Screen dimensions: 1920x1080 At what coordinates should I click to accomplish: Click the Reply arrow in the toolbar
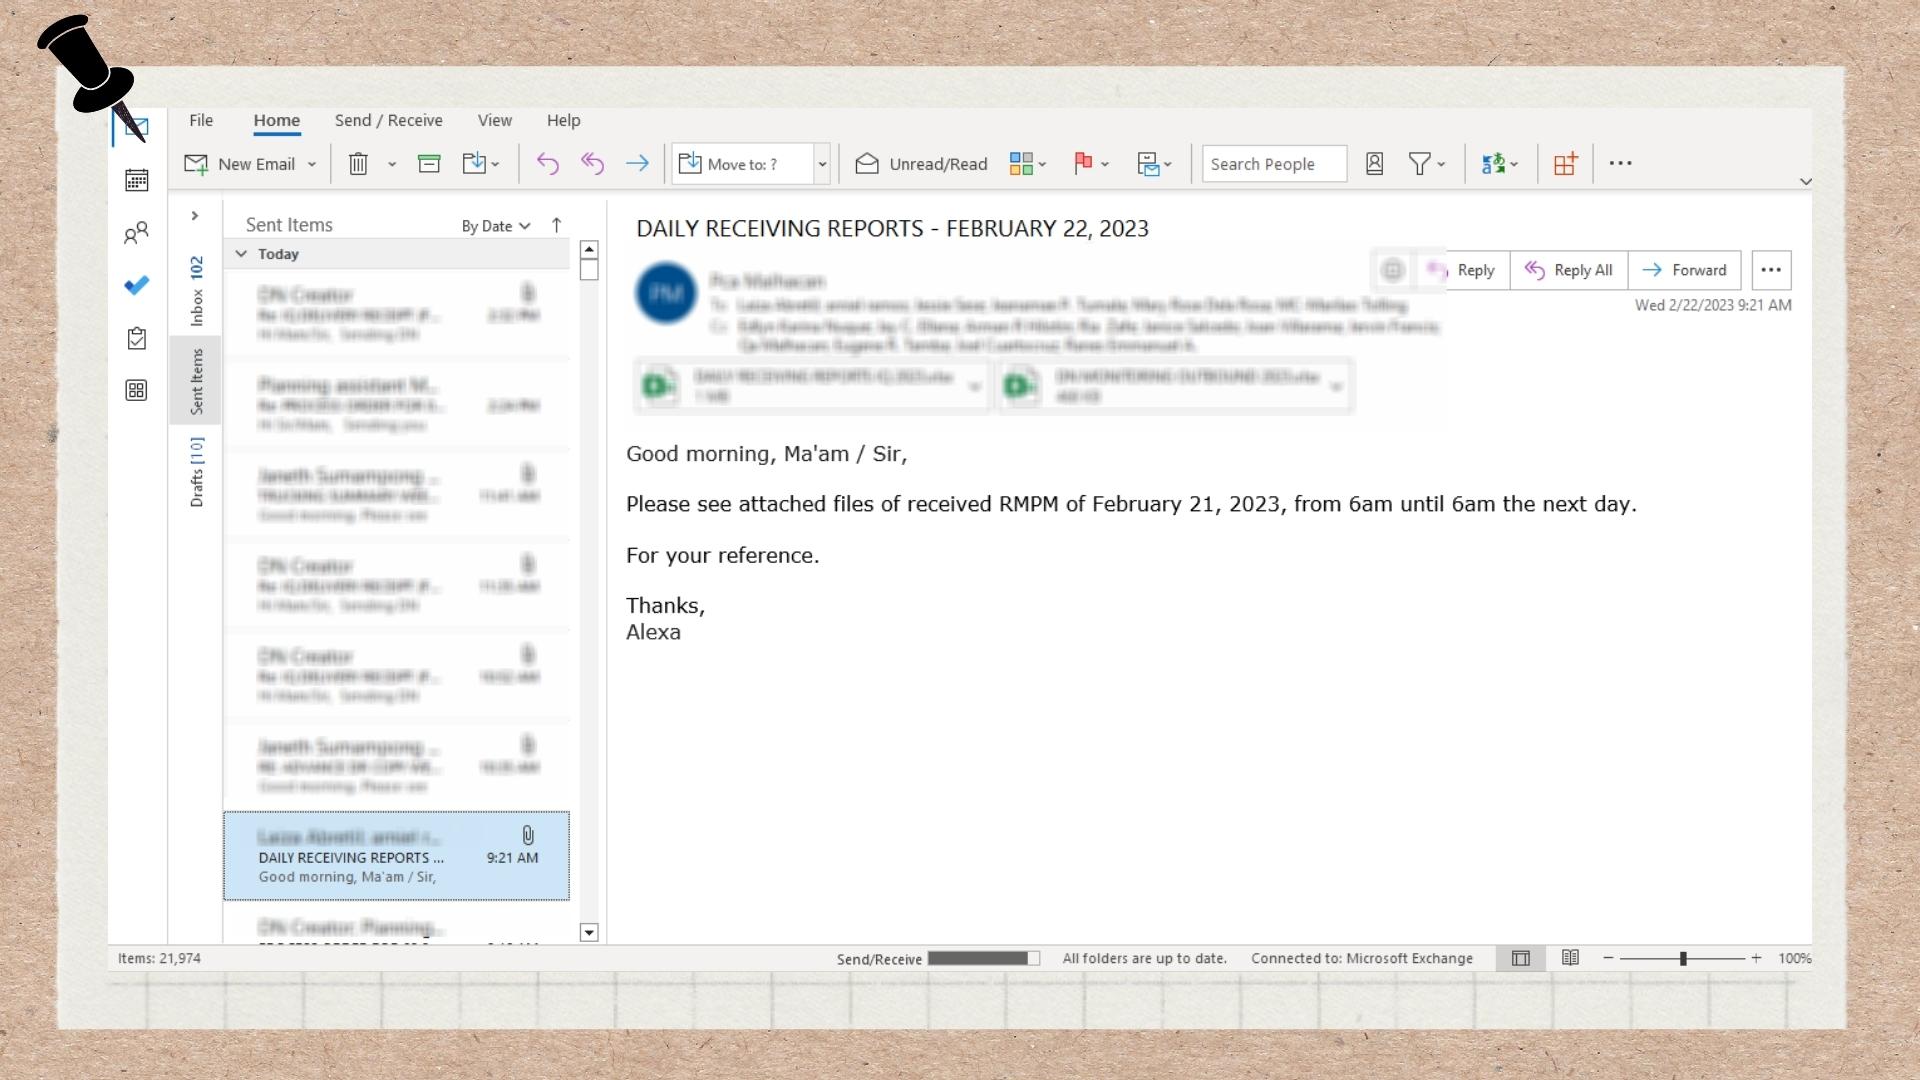(547, 164)
